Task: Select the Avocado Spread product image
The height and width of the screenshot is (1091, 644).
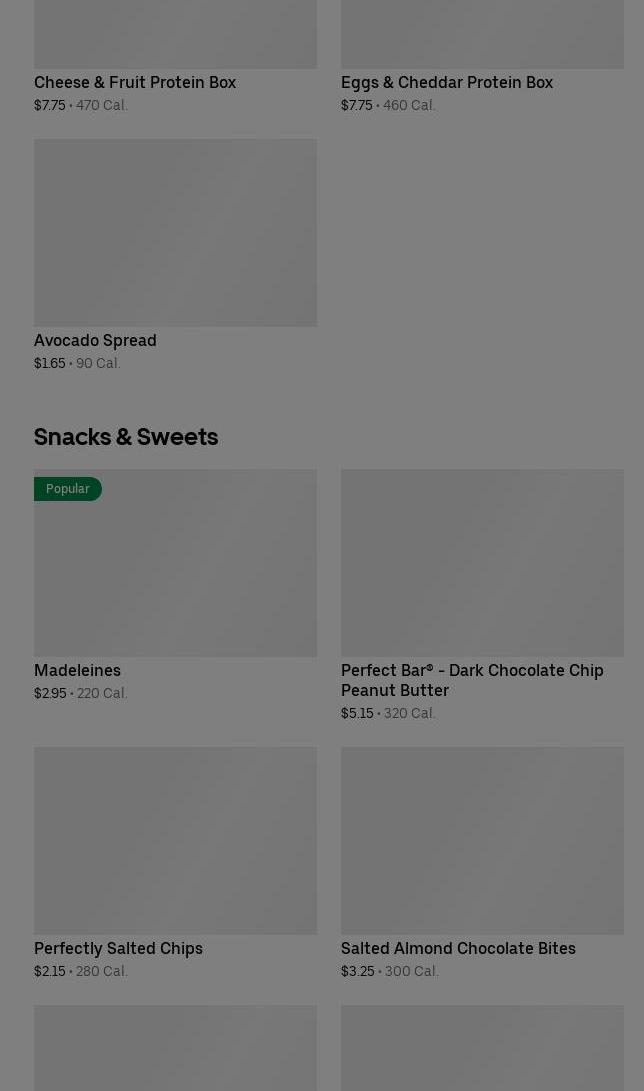Action: pyautogui.click(x=175, y=232)
